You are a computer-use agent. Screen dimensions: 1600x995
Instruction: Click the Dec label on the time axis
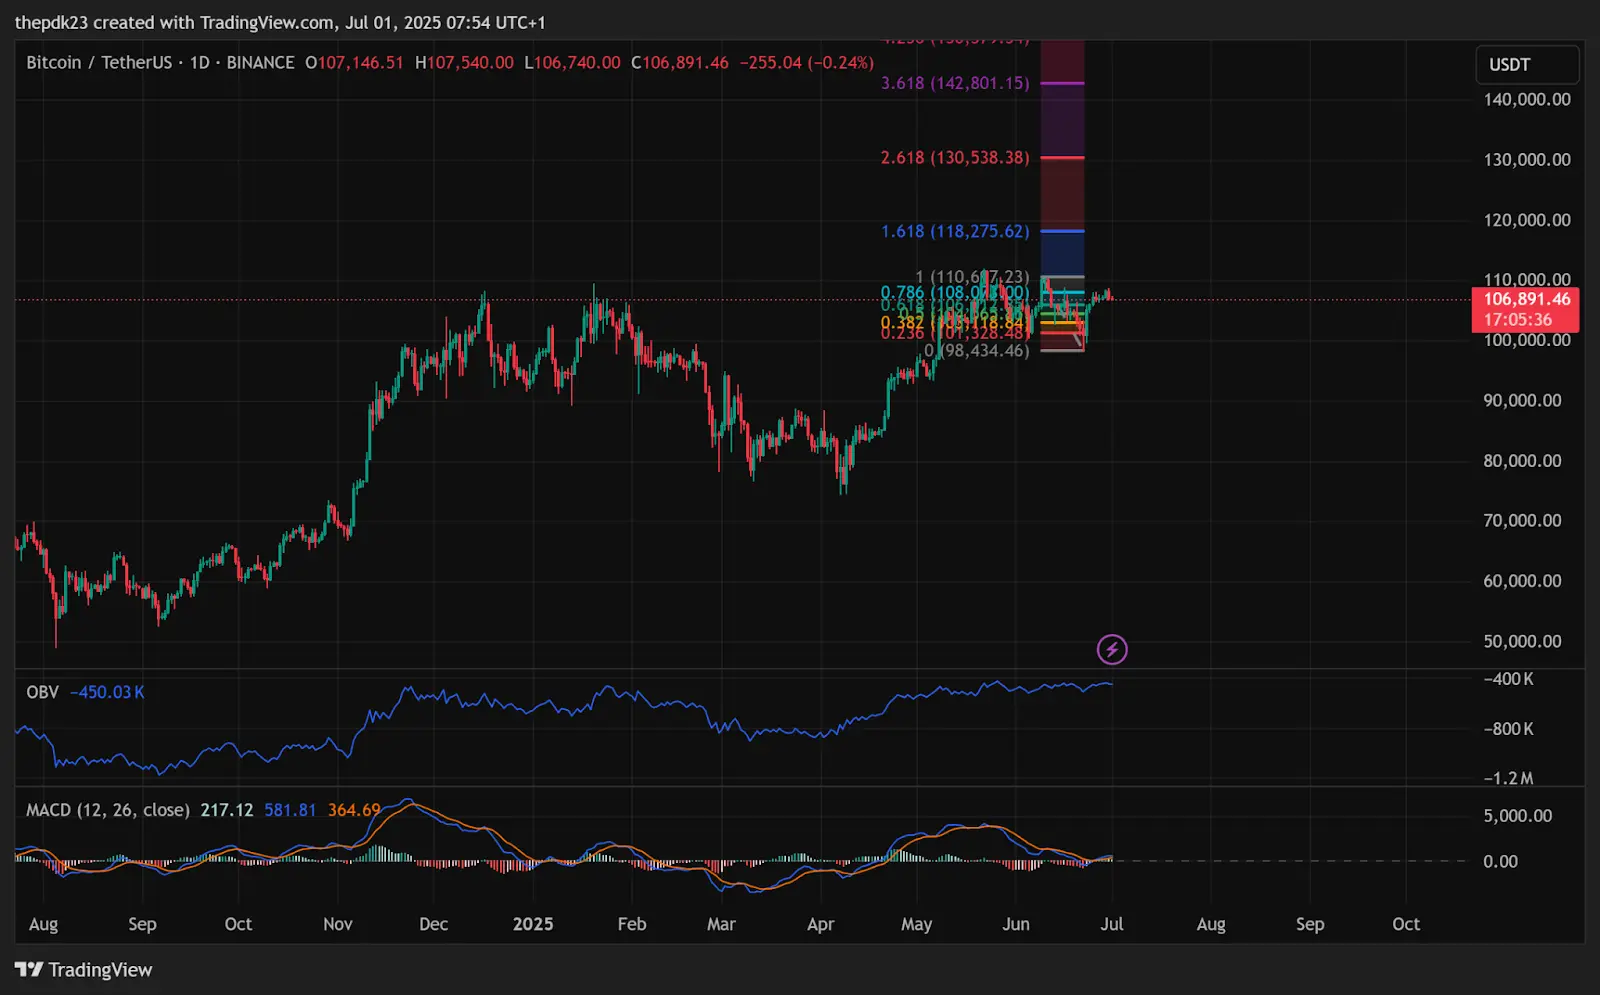tap(433, 924)
